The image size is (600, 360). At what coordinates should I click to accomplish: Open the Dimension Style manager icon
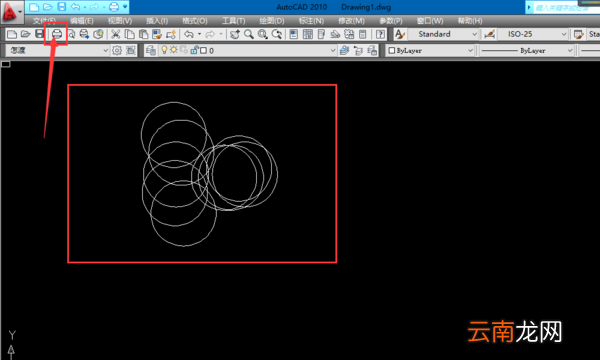tap(489, 34)
